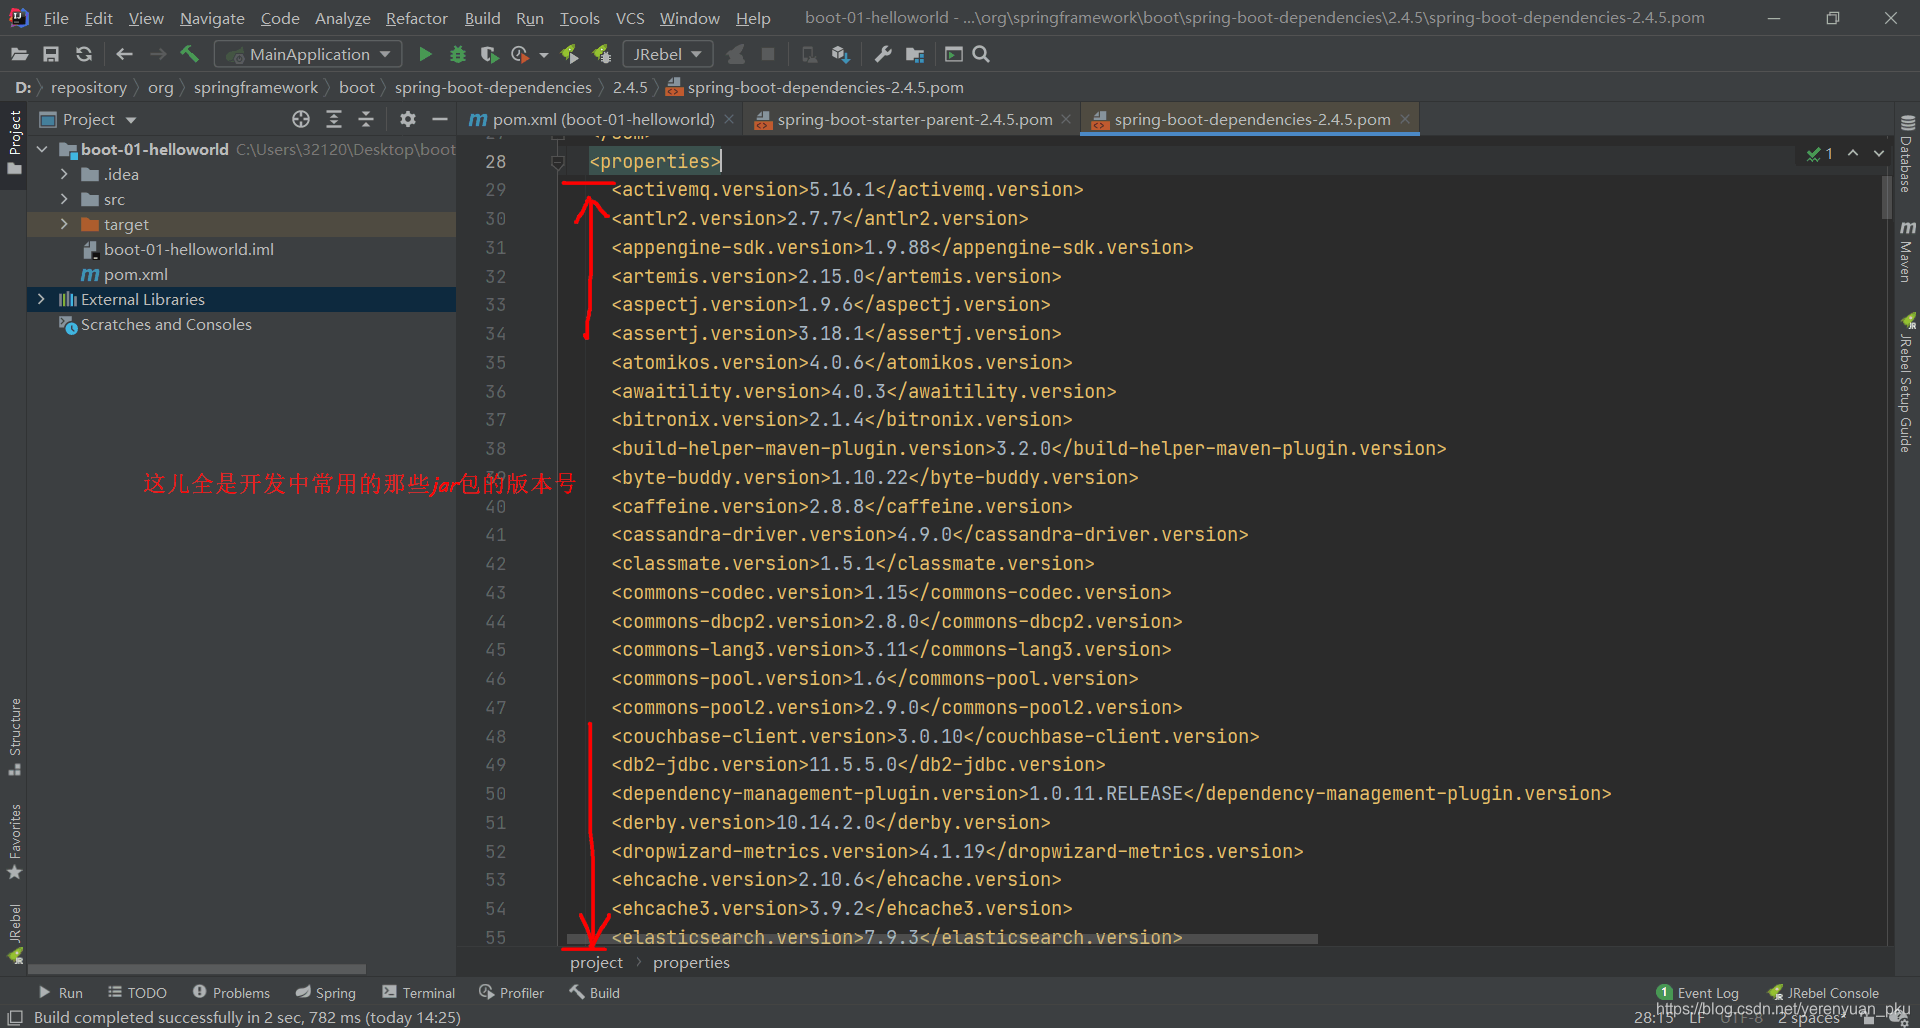The width and height of the screenshot is (1920, 1028).
Task: Start debugging with the bug icon
Action: pyautogui.click(x=458, y=54)
